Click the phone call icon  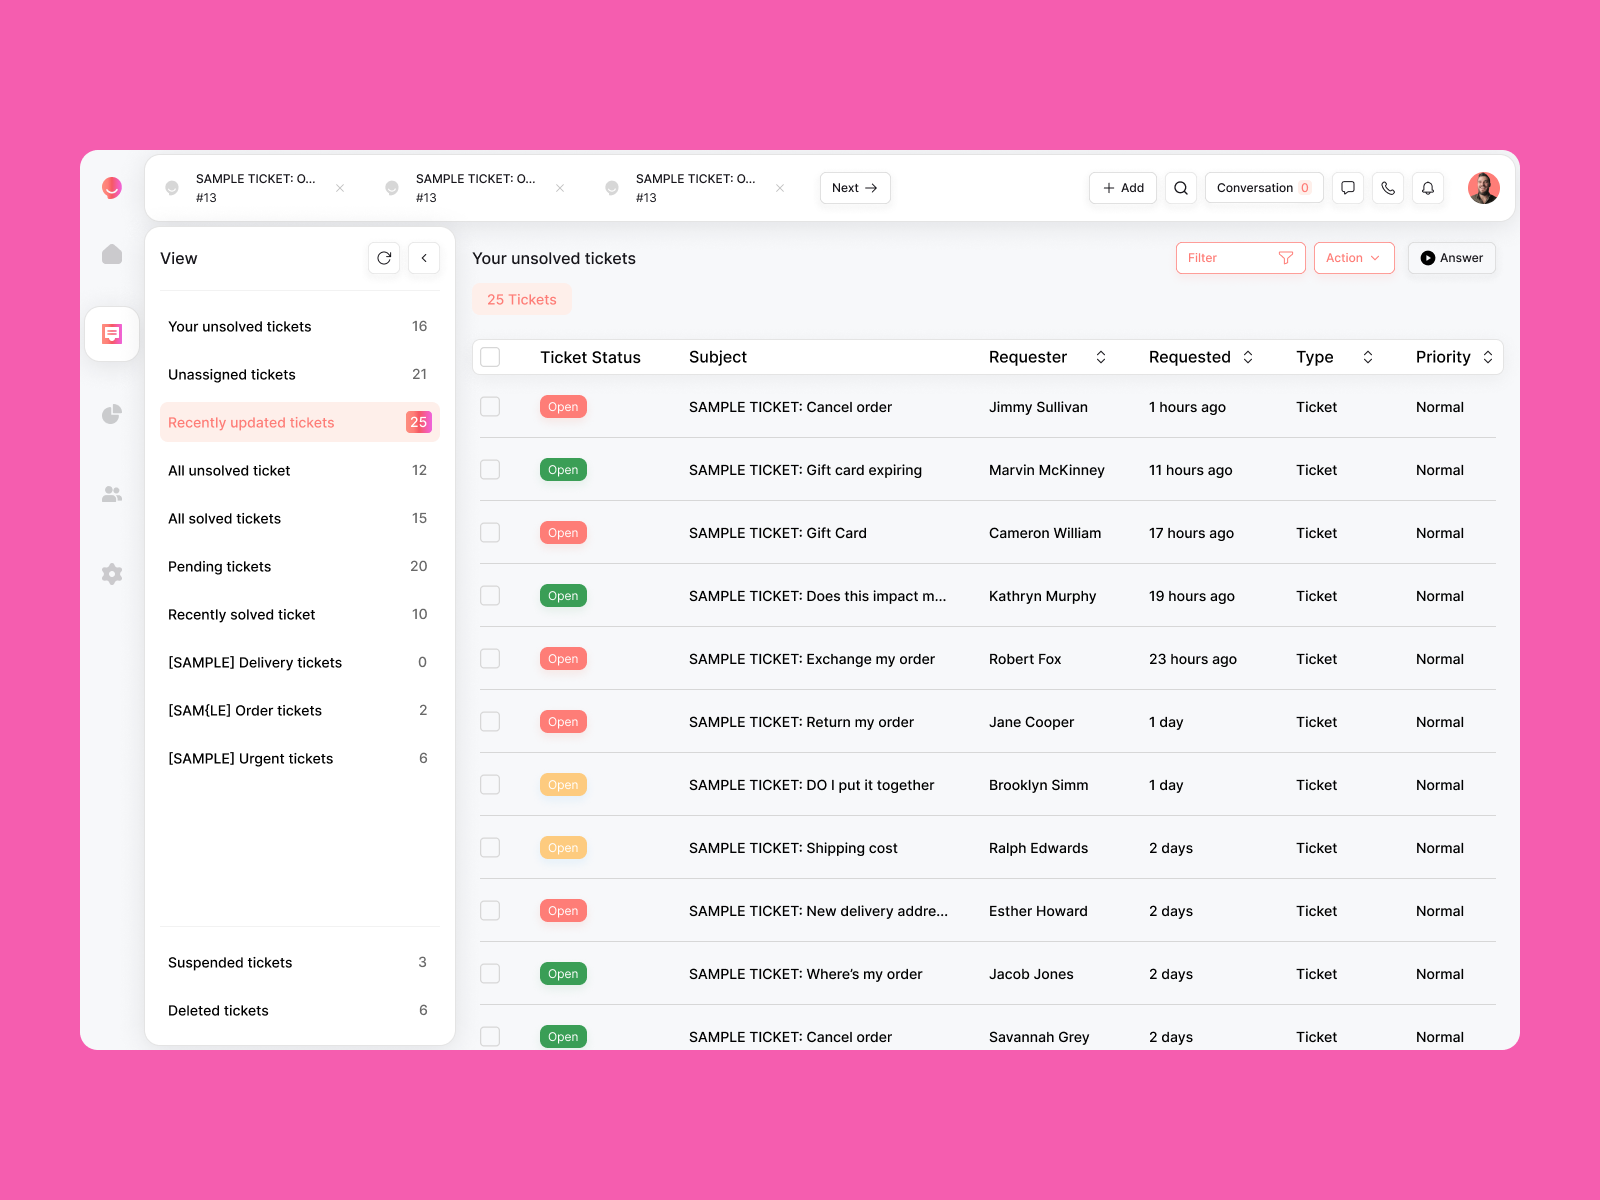pyautogui.click(x=1388, y=188)
